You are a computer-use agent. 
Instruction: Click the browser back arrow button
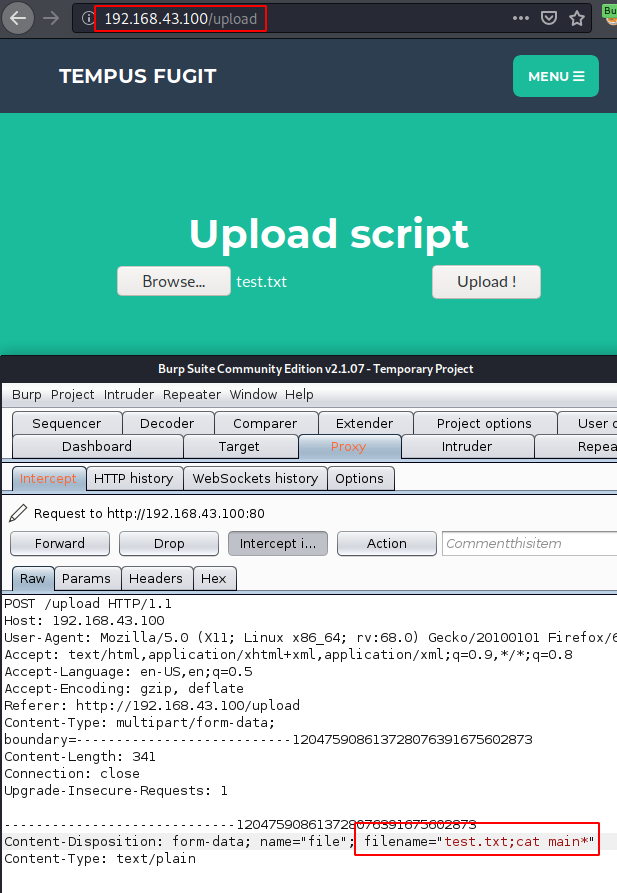pyautogui.click(x=18, y=18)
